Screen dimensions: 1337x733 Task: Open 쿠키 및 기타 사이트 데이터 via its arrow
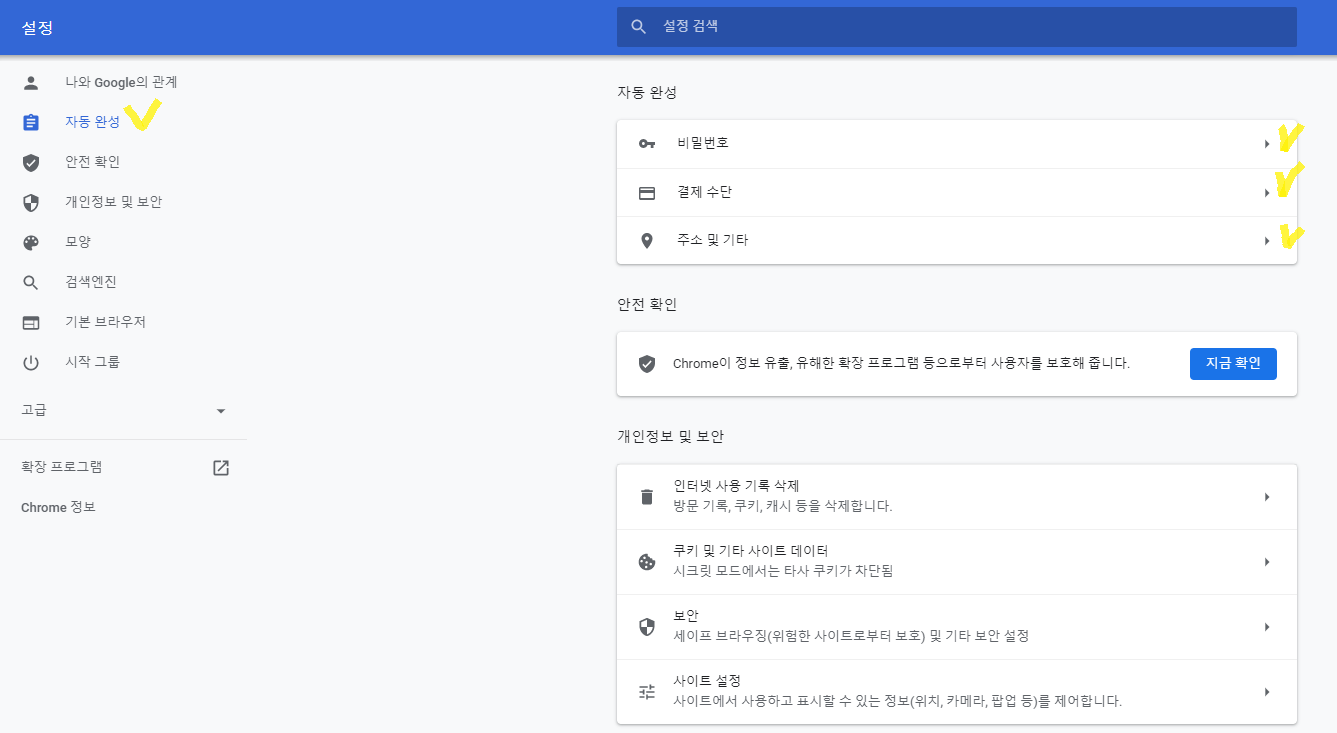1267,562
